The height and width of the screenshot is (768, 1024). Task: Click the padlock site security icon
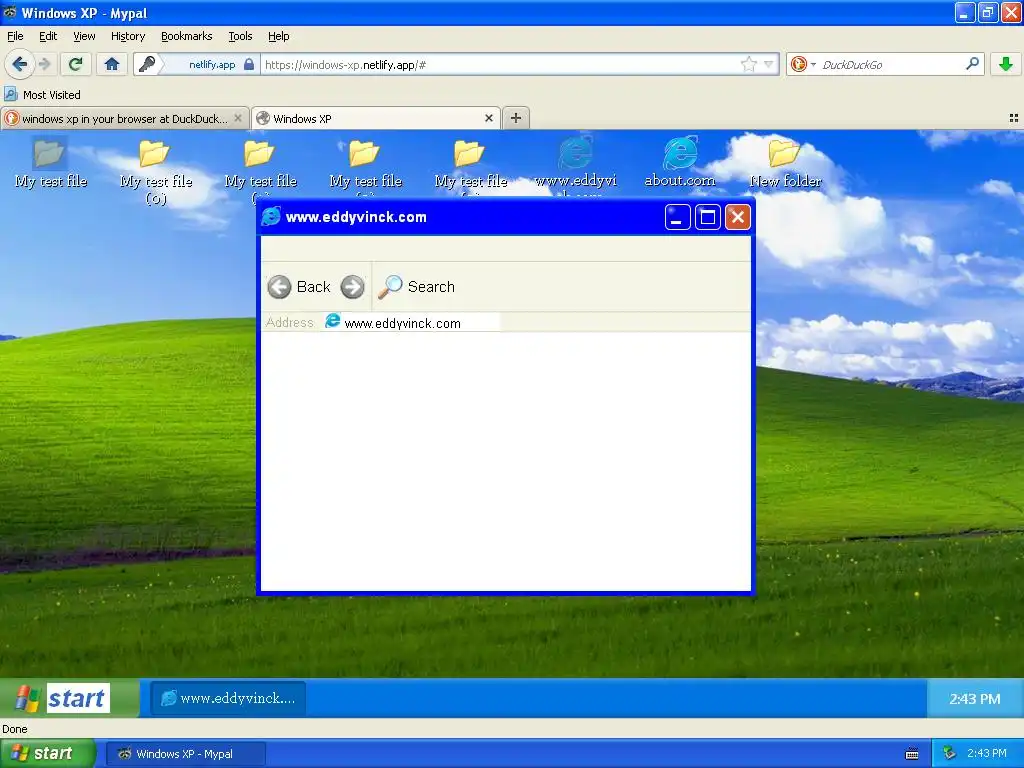click(x=249, y=64)
